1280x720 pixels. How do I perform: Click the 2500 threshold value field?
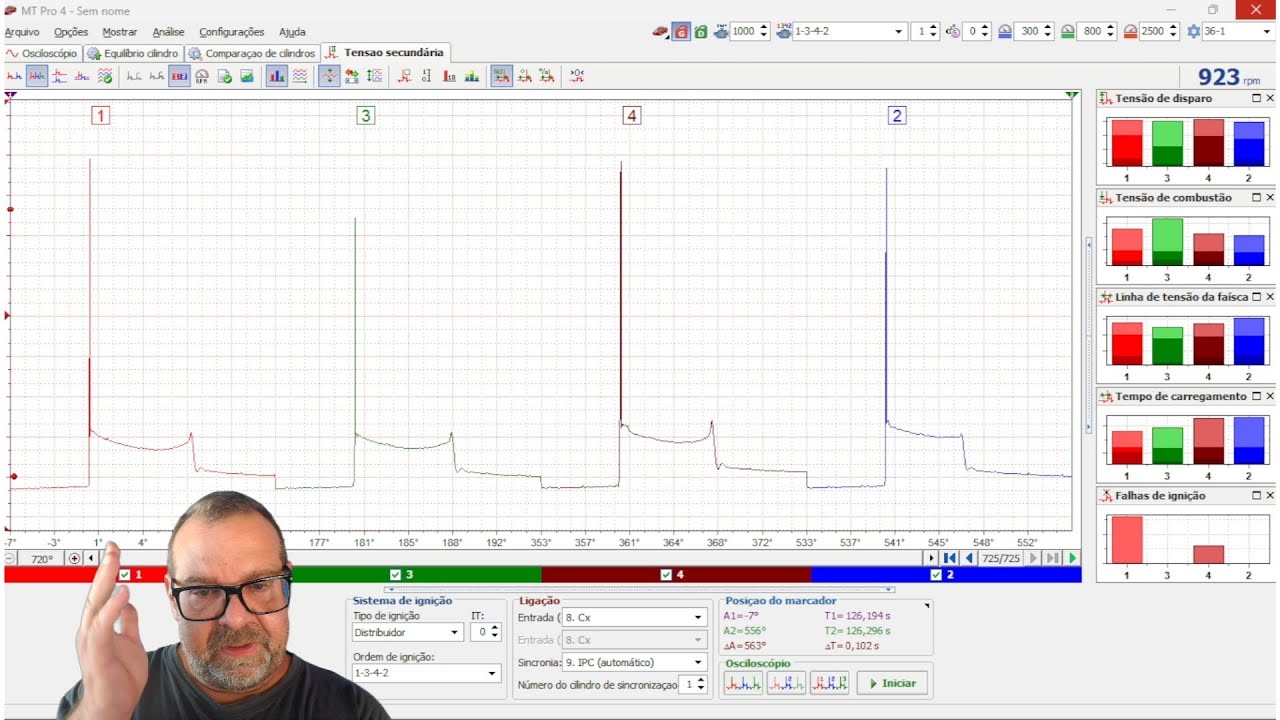1159,31
